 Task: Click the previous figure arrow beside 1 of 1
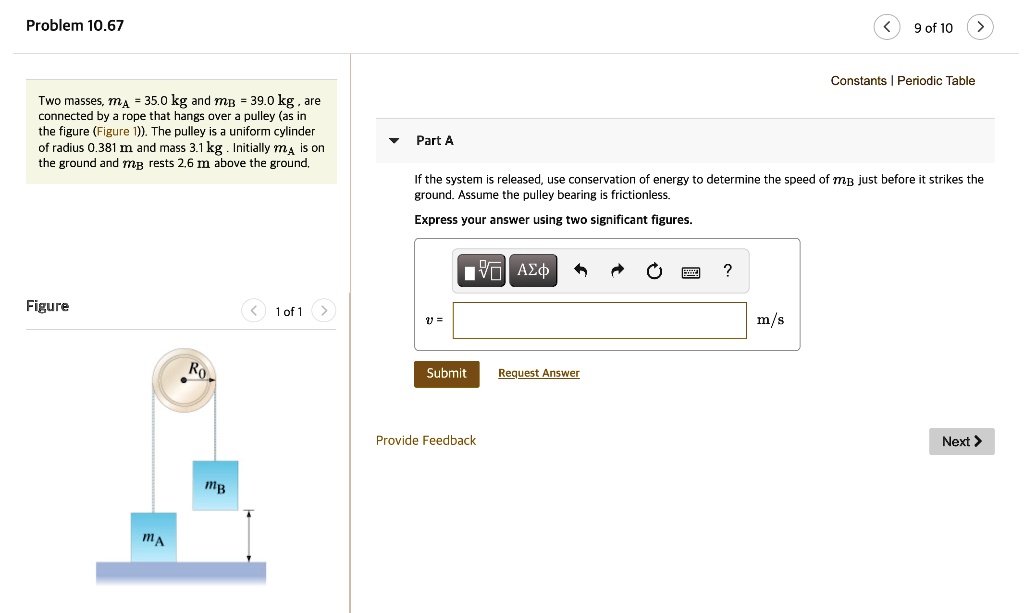253,311
